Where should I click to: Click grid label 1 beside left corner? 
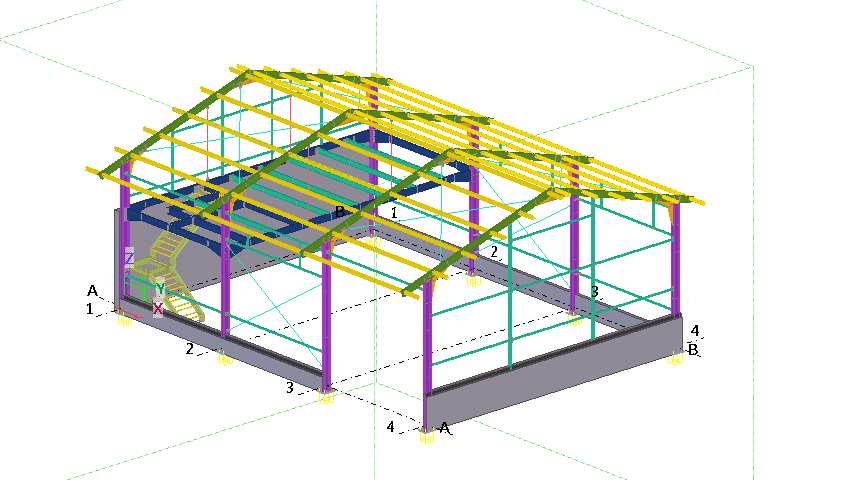tap(90, 309)
